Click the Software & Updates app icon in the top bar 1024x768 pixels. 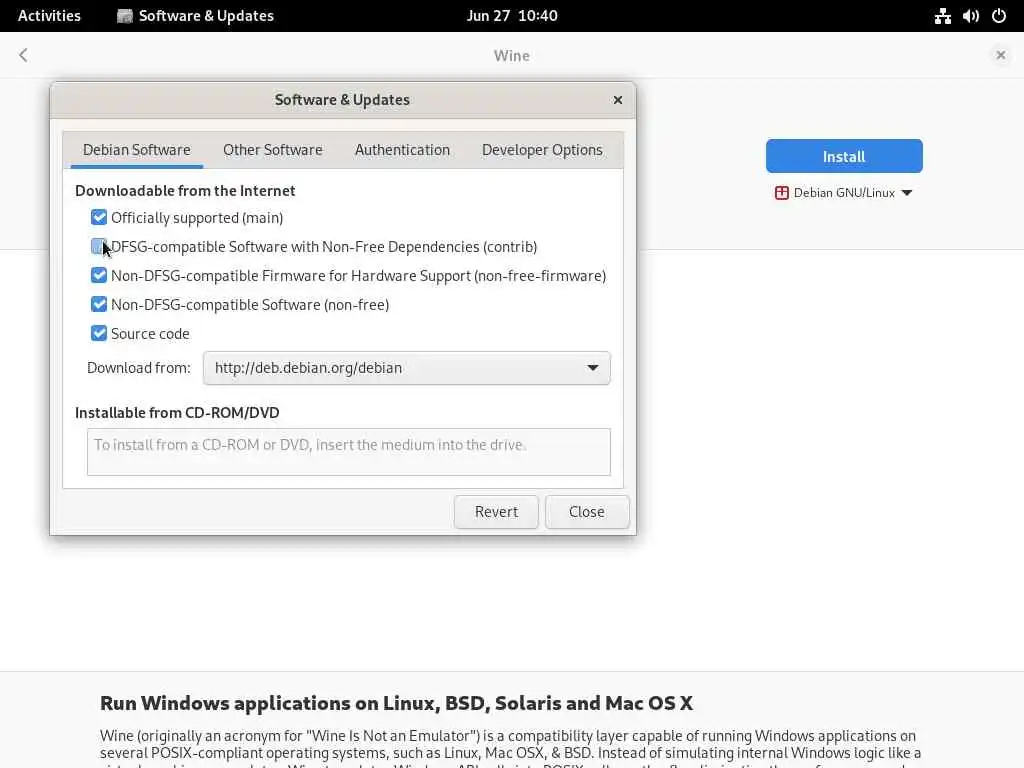[125, 16]
